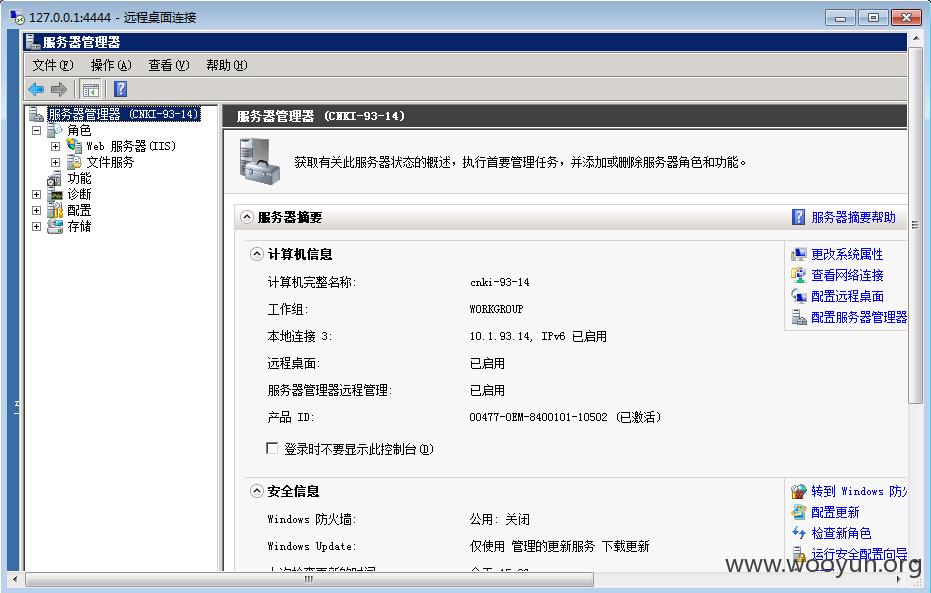Click the 存储 storage icon

click(55, 226)
